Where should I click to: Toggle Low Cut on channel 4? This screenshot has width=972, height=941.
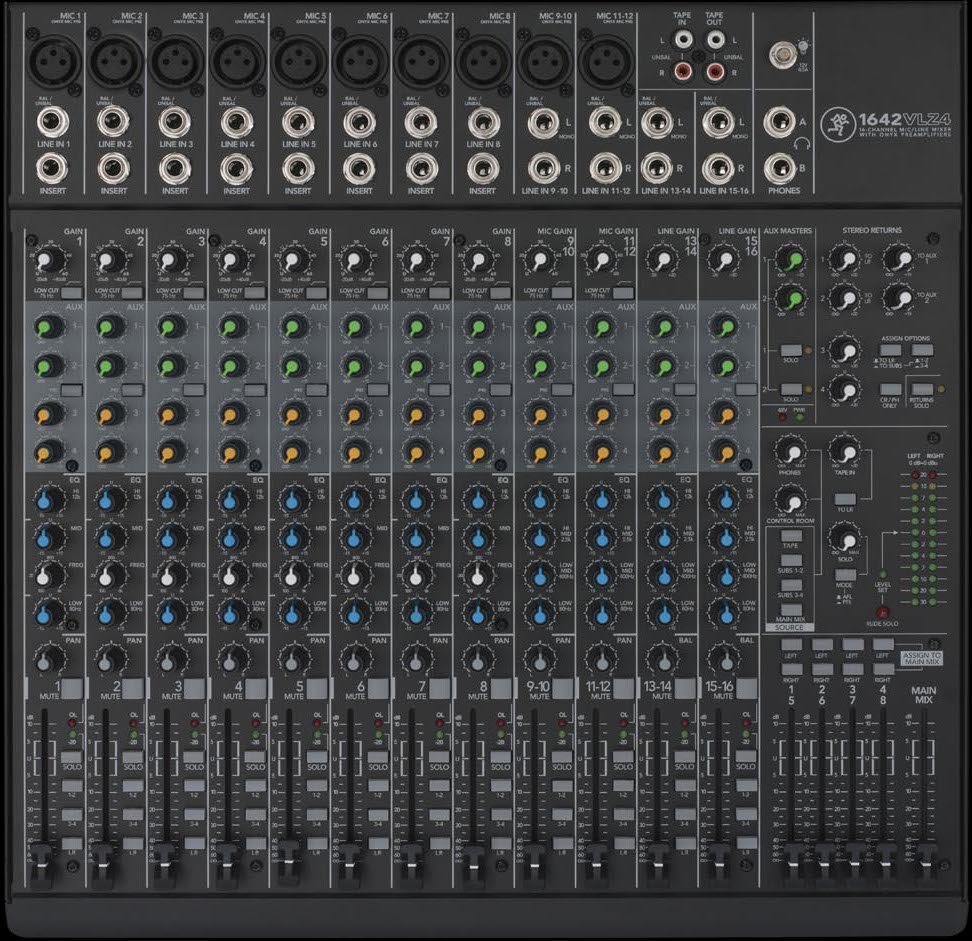coord(255,292)
